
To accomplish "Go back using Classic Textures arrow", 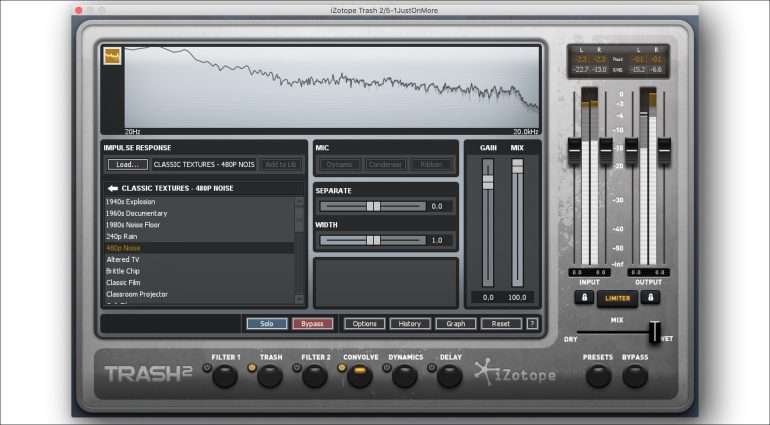I will point(113,188).
